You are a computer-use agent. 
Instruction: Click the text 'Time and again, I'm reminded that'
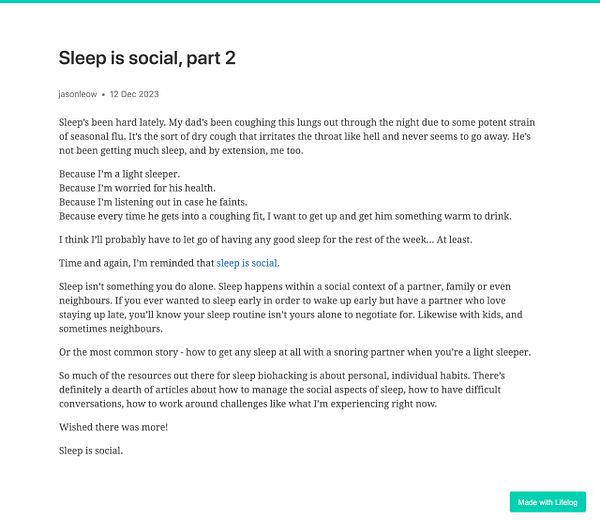click(x=137, y=263)
